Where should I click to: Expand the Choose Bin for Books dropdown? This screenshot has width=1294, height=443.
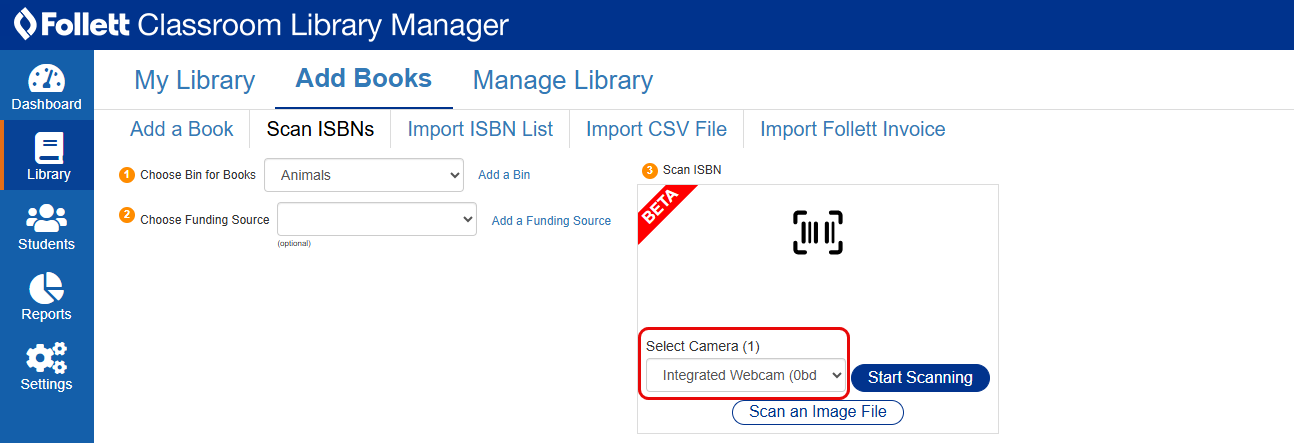tap(364, 175)
